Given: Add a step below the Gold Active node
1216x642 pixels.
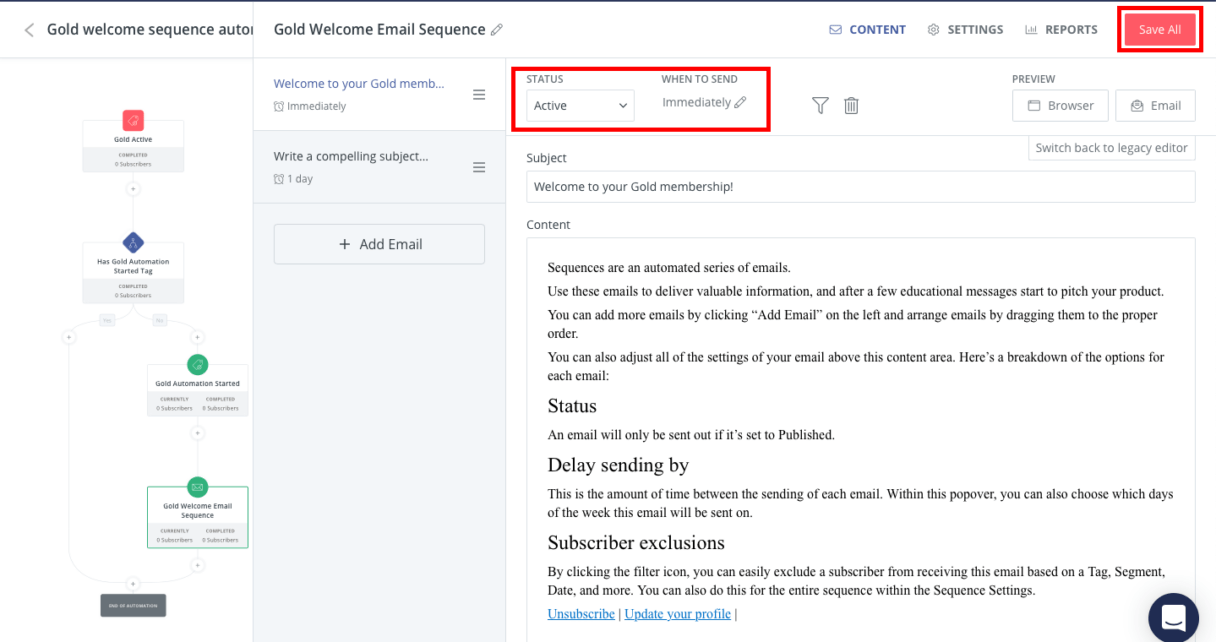Looking at the screenshot, I should [133, 188].
